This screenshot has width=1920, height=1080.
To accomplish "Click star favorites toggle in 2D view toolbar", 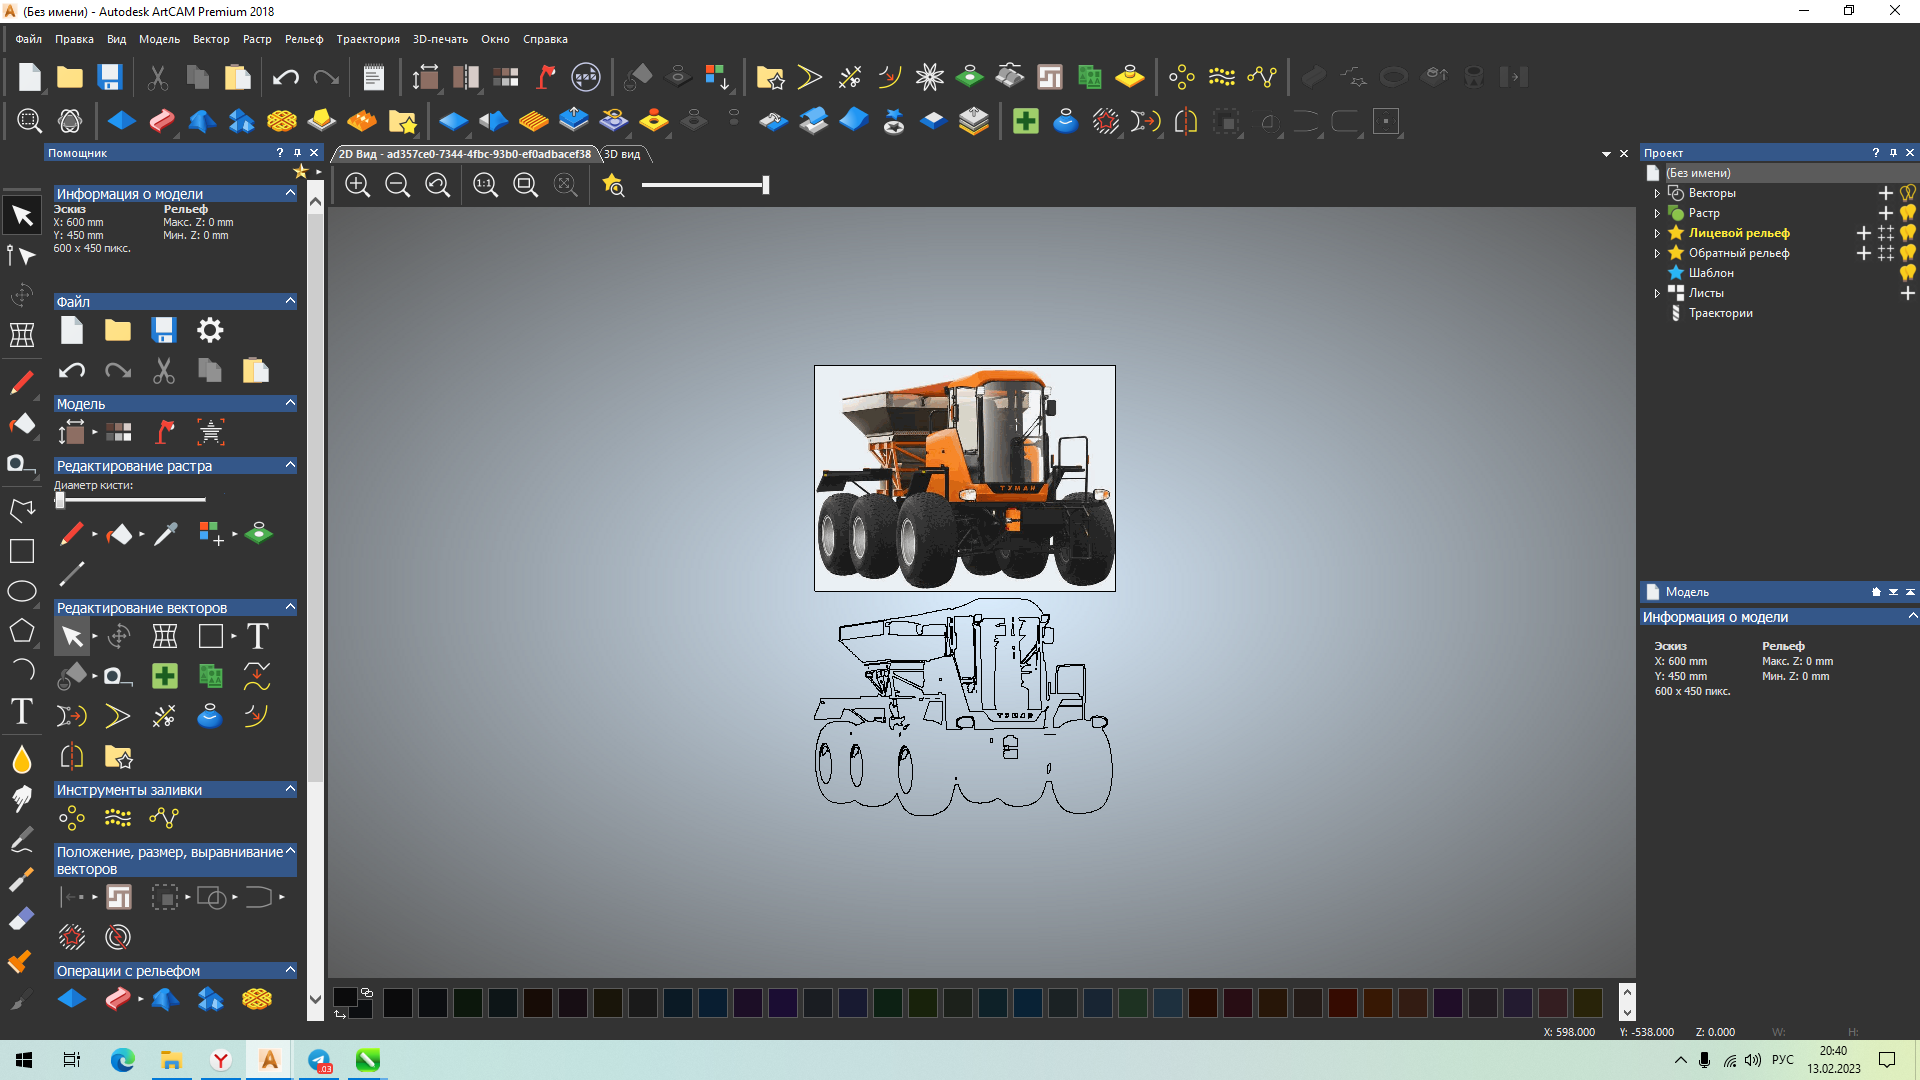I will 614,185.
